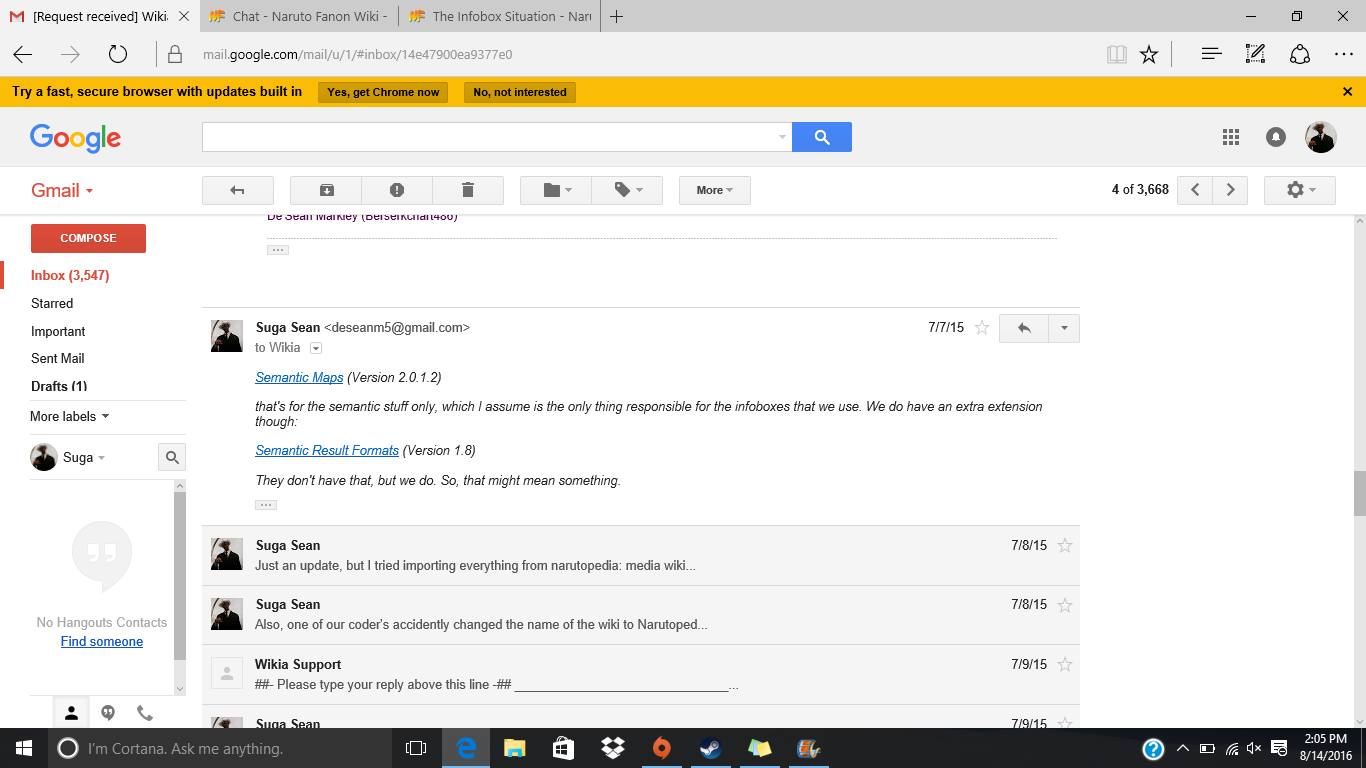This screenshot has height=768, width=1366.
Task: Click the COMPOSE button
Action: click(88, 238)
